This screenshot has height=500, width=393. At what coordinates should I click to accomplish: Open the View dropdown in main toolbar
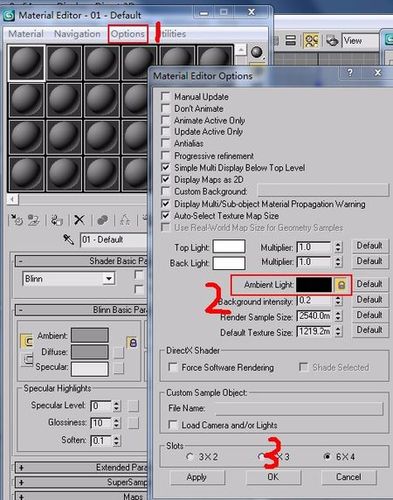361,41
